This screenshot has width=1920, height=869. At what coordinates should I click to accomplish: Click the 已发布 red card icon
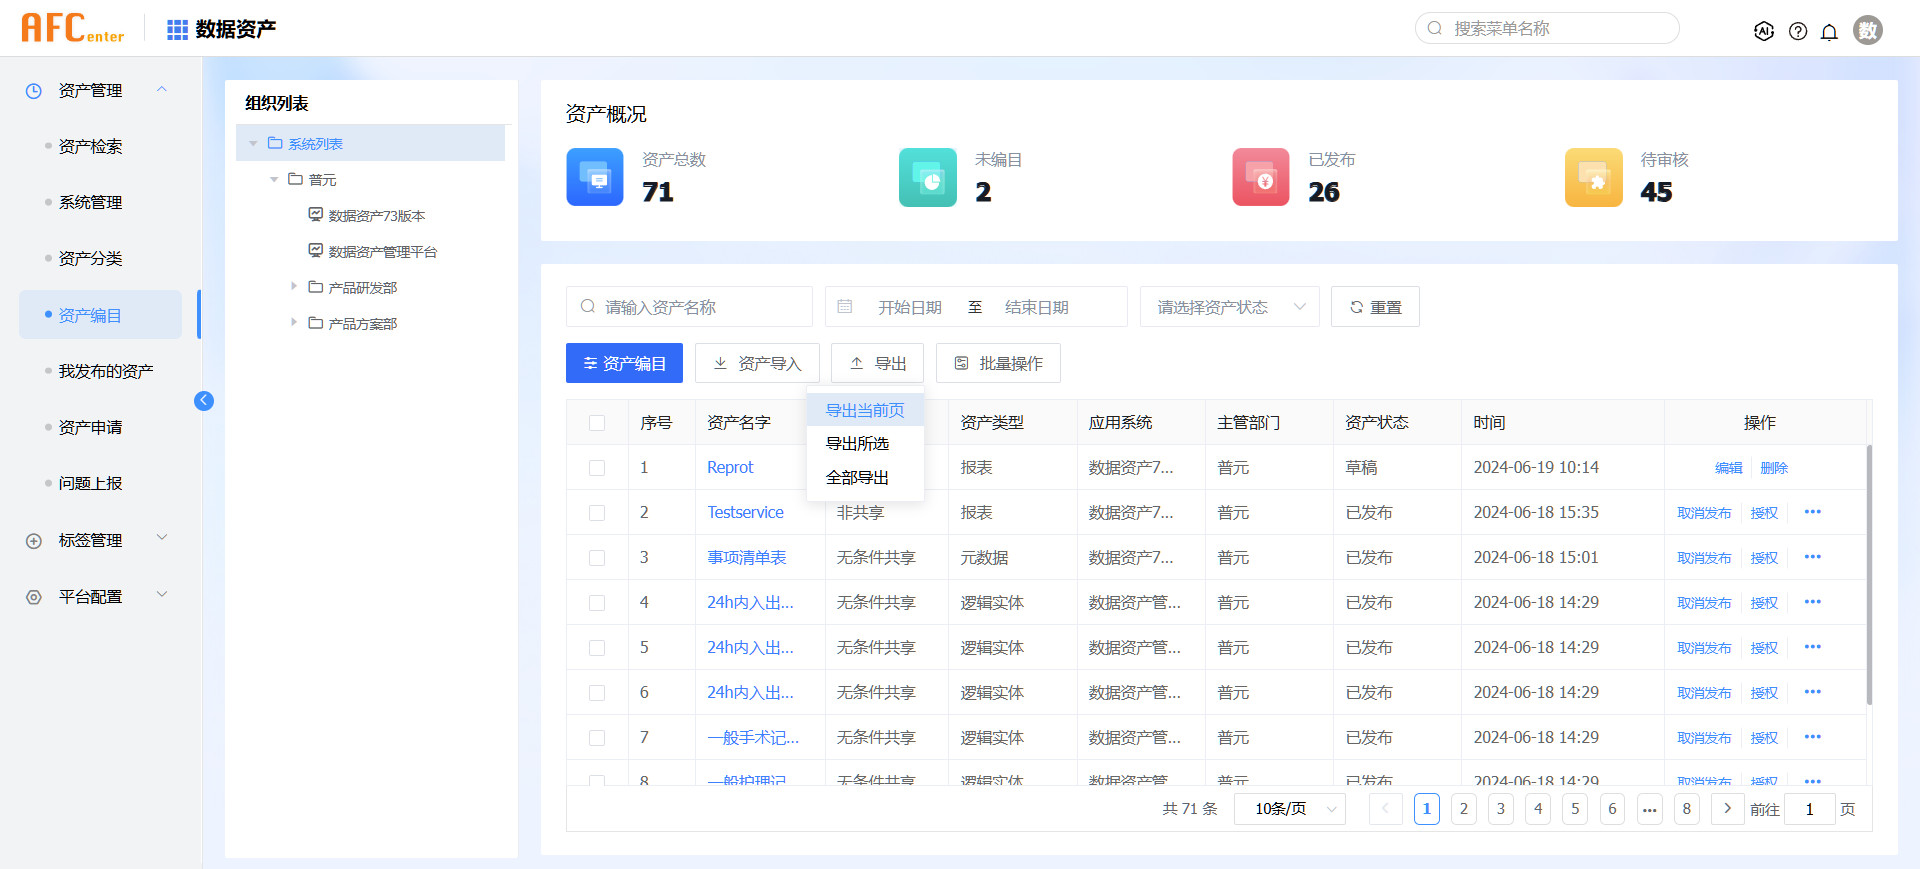pos(1261,177)
